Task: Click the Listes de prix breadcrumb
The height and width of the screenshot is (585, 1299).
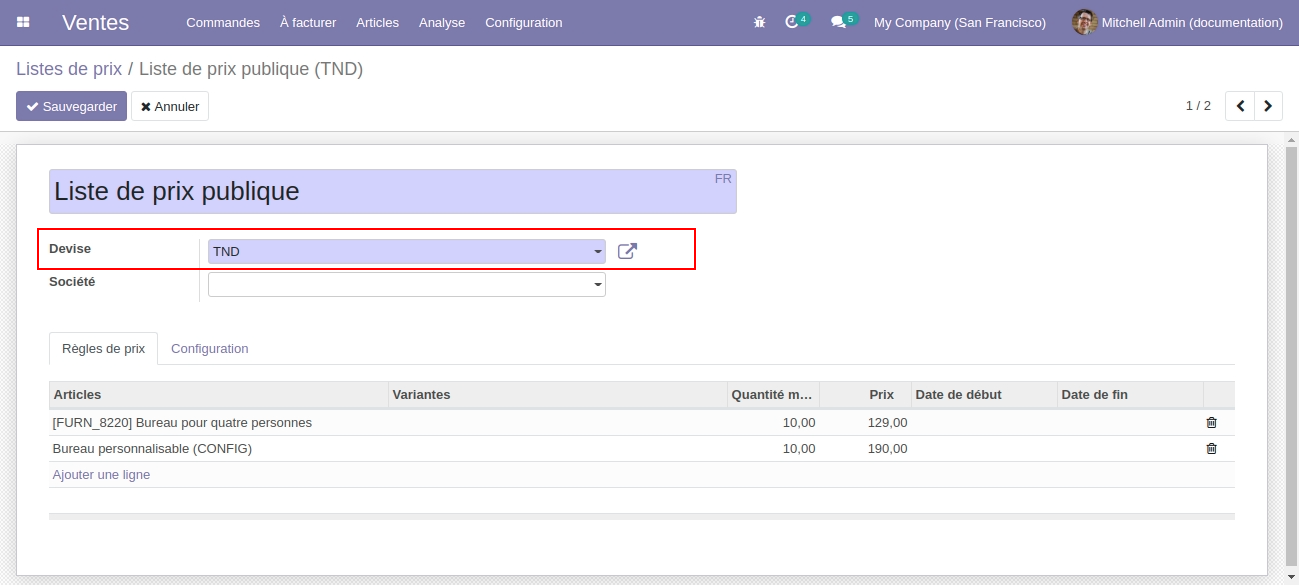Action: (x=68, y=69)
